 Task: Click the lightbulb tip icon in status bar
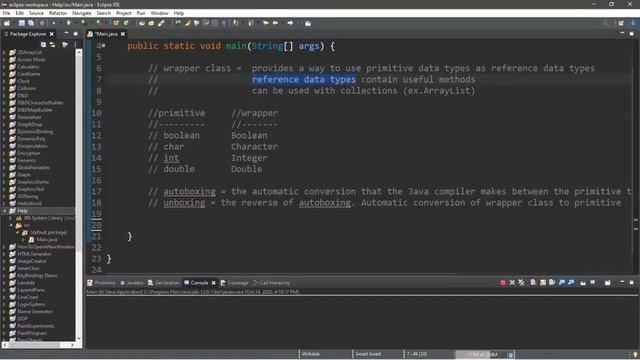pos(635,354)
